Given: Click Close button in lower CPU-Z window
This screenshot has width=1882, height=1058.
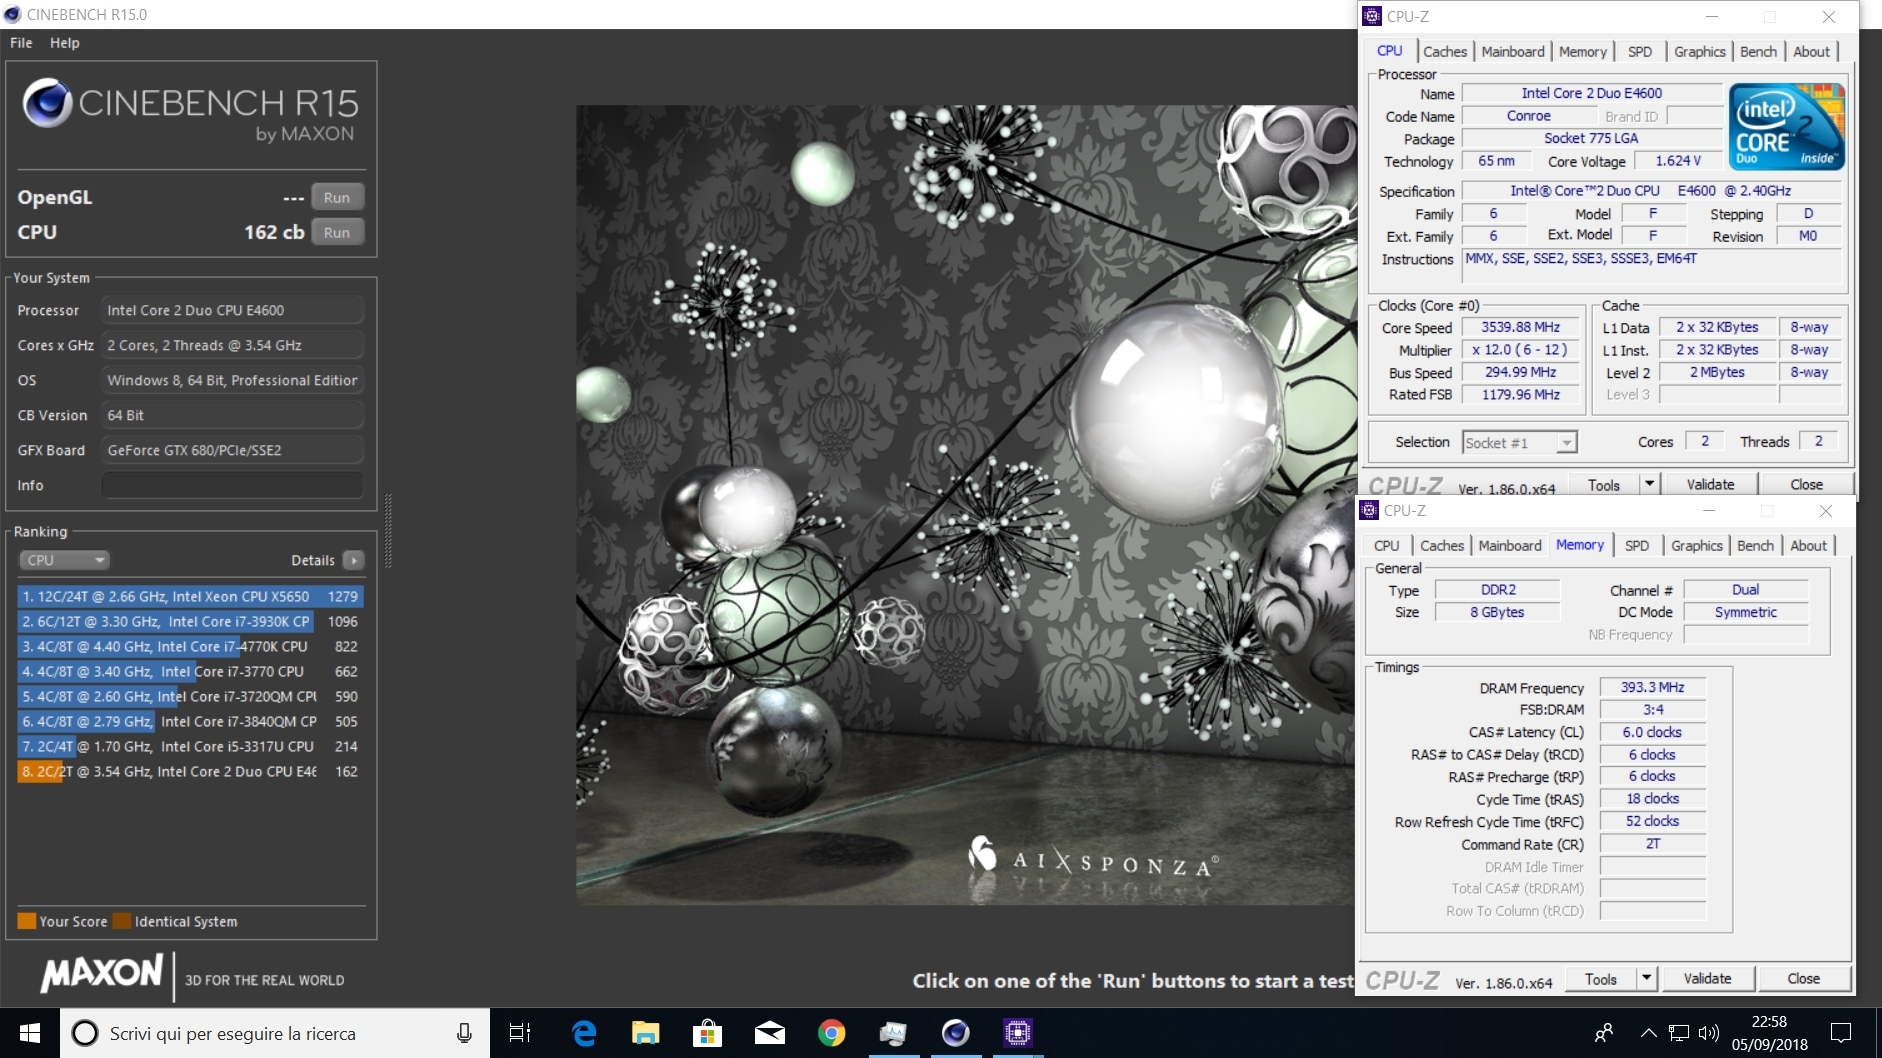Looking at the screenshot, I should click(x=1804, y=979).
